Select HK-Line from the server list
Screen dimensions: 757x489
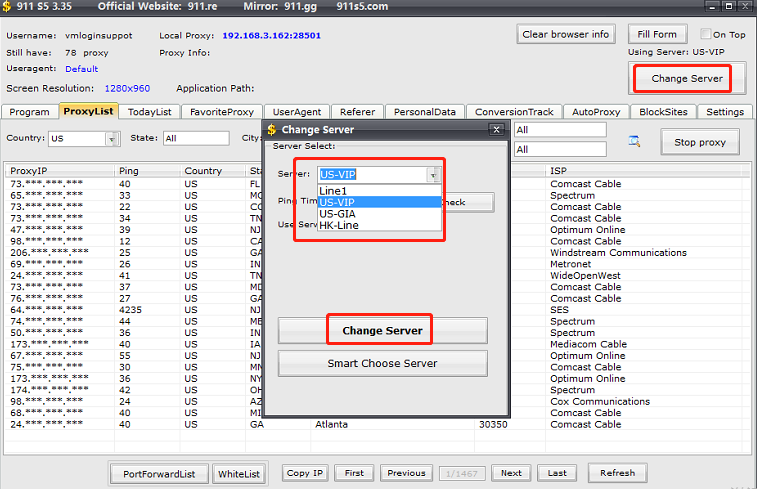340,225
